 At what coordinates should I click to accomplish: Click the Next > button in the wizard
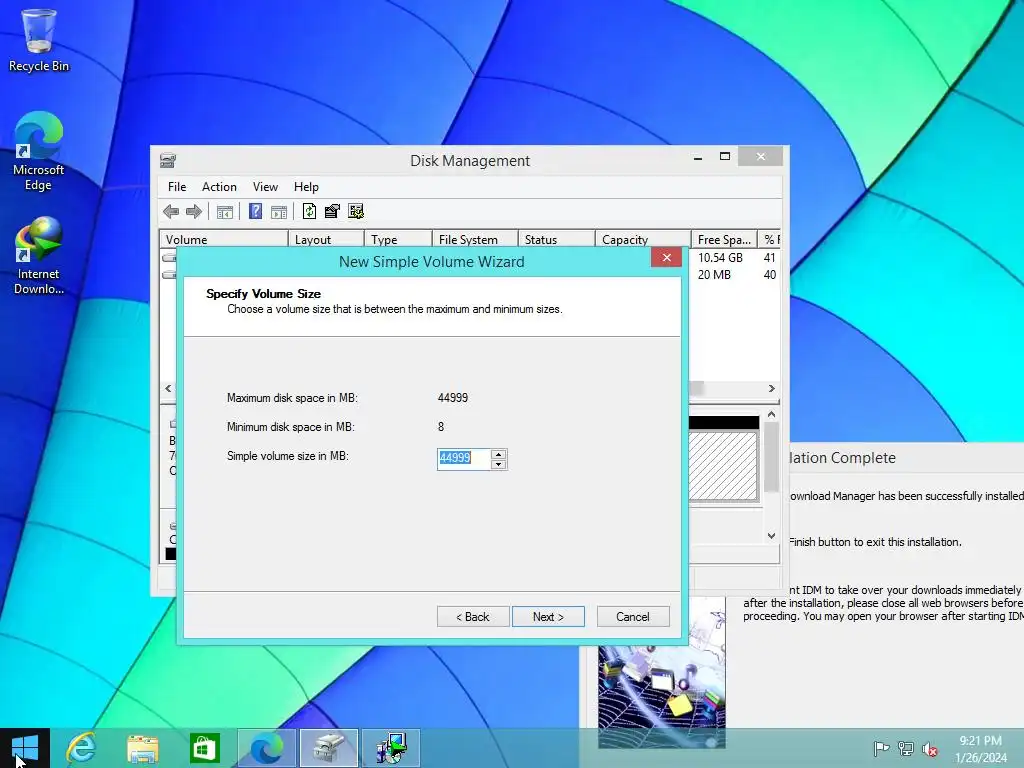[x=548, y=616]
